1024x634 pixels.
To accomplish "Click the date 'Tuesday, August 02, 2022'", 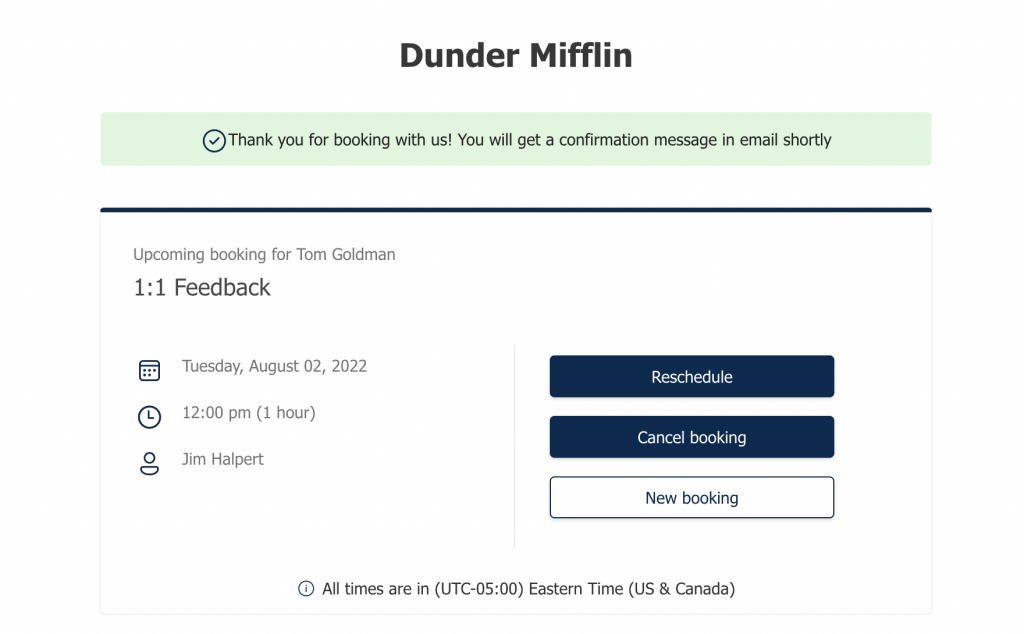I will (x=274, y=366).
